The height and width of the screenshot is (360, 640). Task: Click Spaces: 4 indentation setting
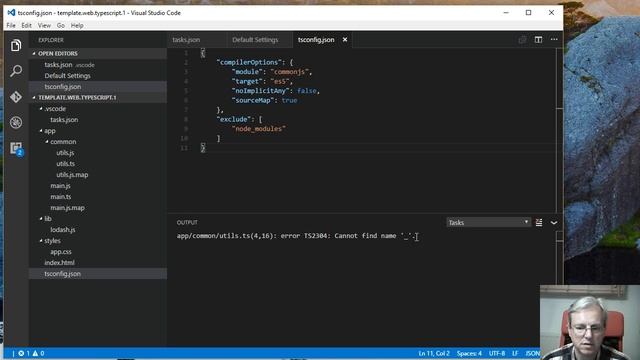point(469,353)
